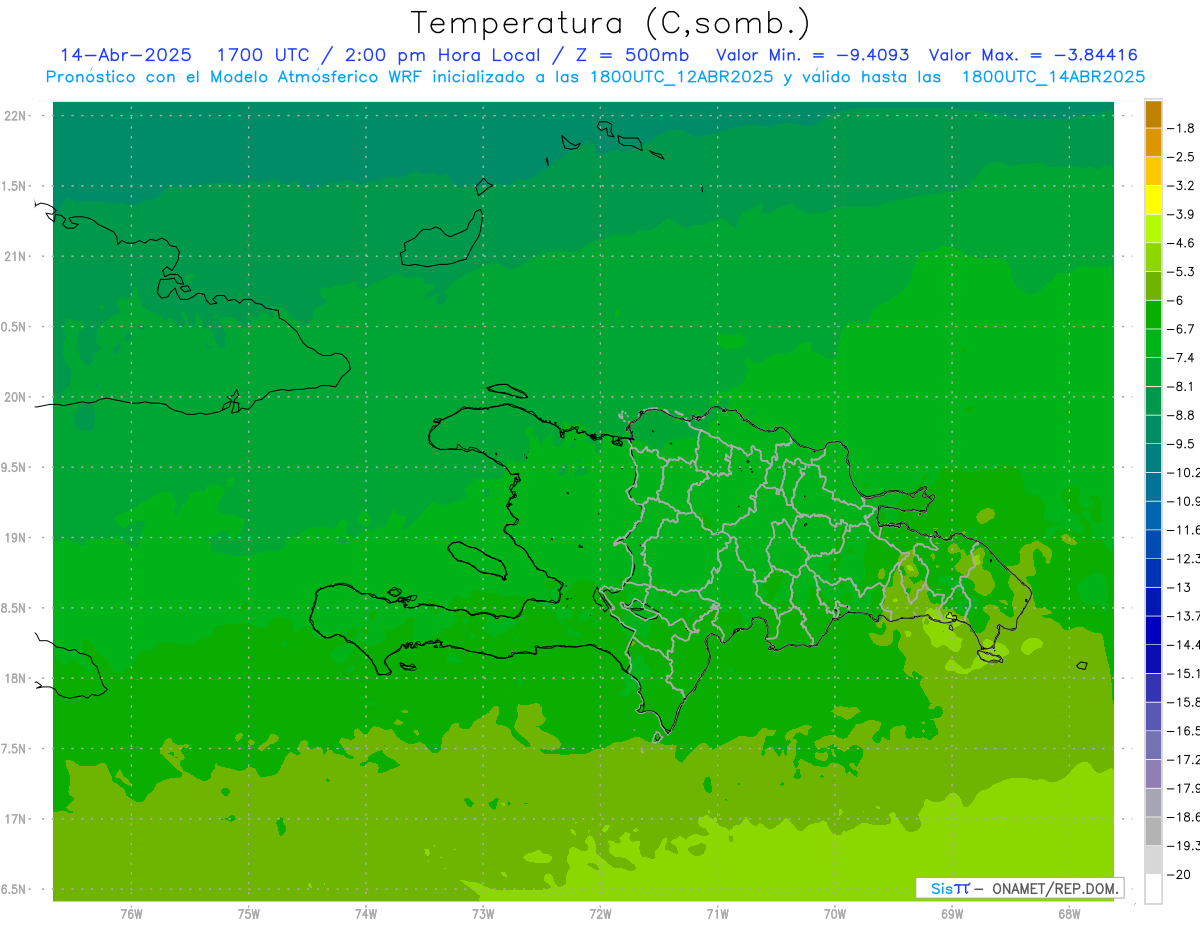Click the "75W" longitude label
This screenshot has height=927, width=1200.
pyautogui.click(x=249, y=914)
